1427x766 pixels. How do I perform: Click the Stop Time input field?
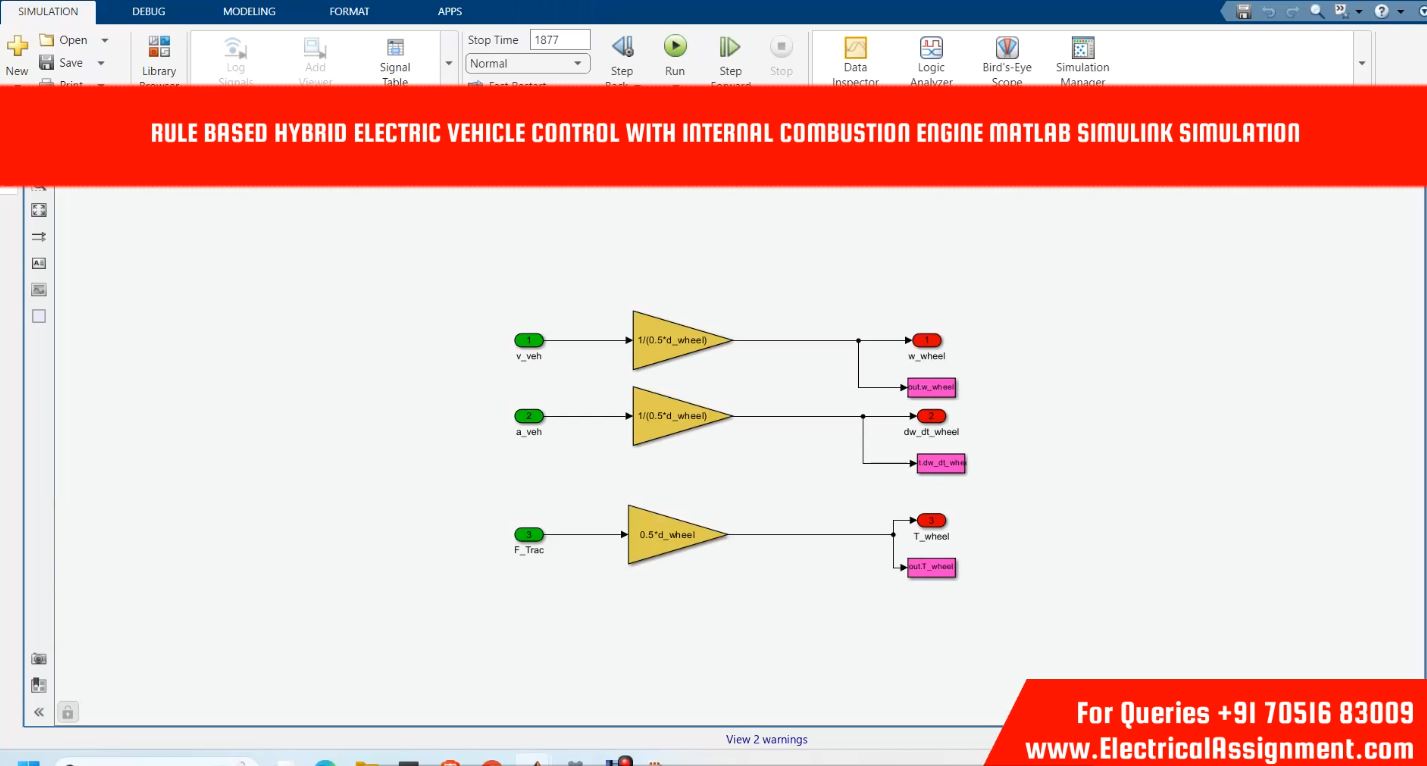[x=559, y=40]
